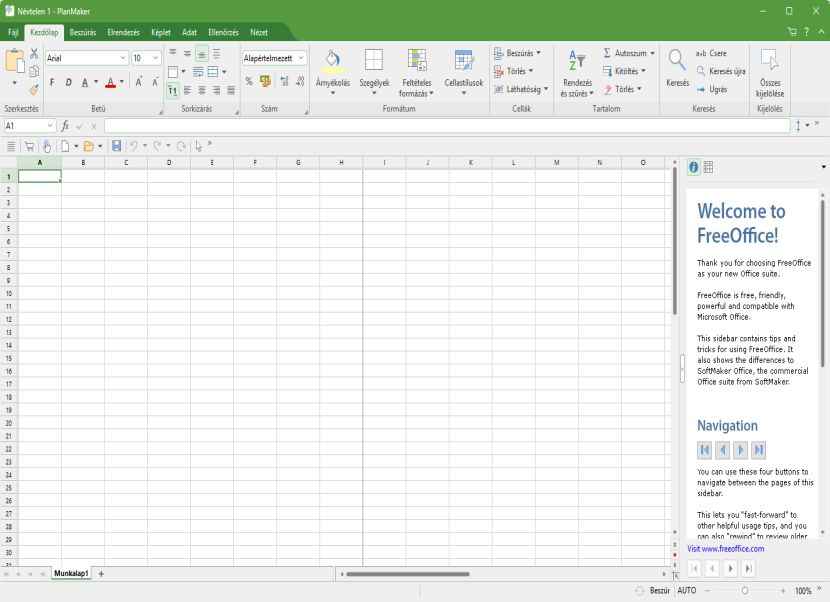Viewport: 830px width, 602px height.
Task: Click the red font color A swatch
Action: (110, 83)
